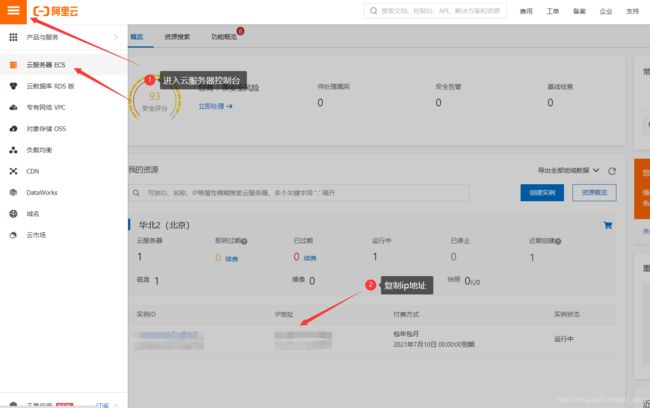Open 费用 in the top bar
The width and height of the screenshot is (650, 408).
coord(526,11)
